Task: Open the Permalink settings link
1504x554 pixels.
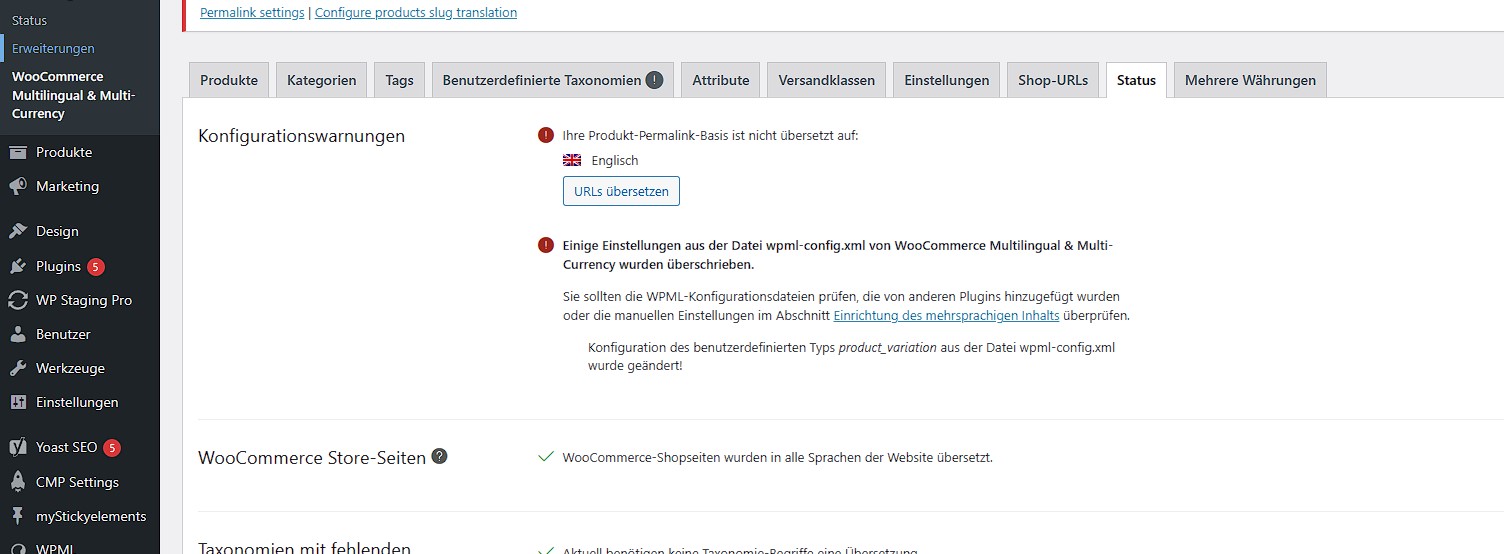Action: 252,13
